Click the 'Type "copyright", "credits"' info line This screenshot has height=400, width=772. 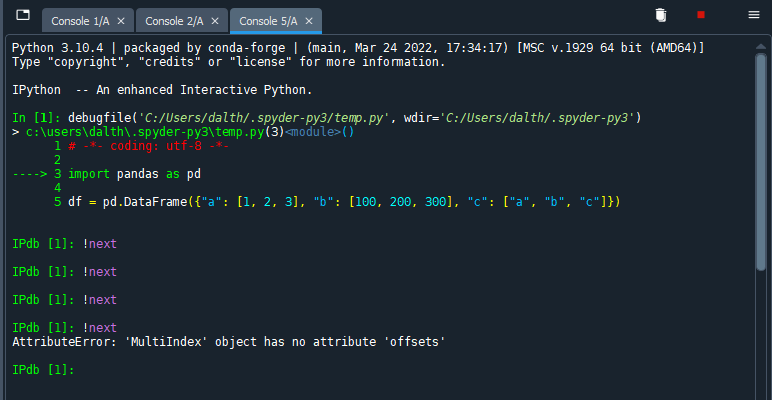click(x=229, y=63)
